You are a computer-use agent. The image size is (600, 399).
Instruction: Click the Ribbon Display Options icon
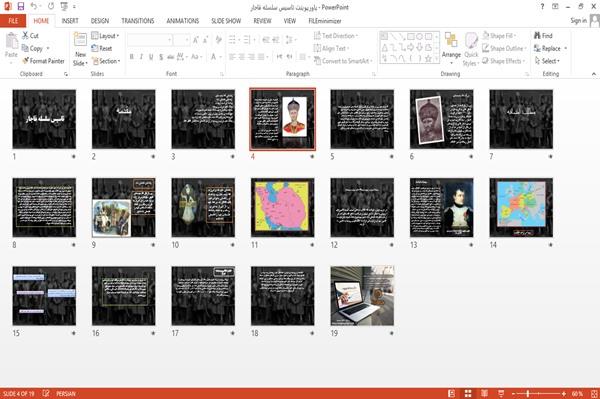pos(555,7)
